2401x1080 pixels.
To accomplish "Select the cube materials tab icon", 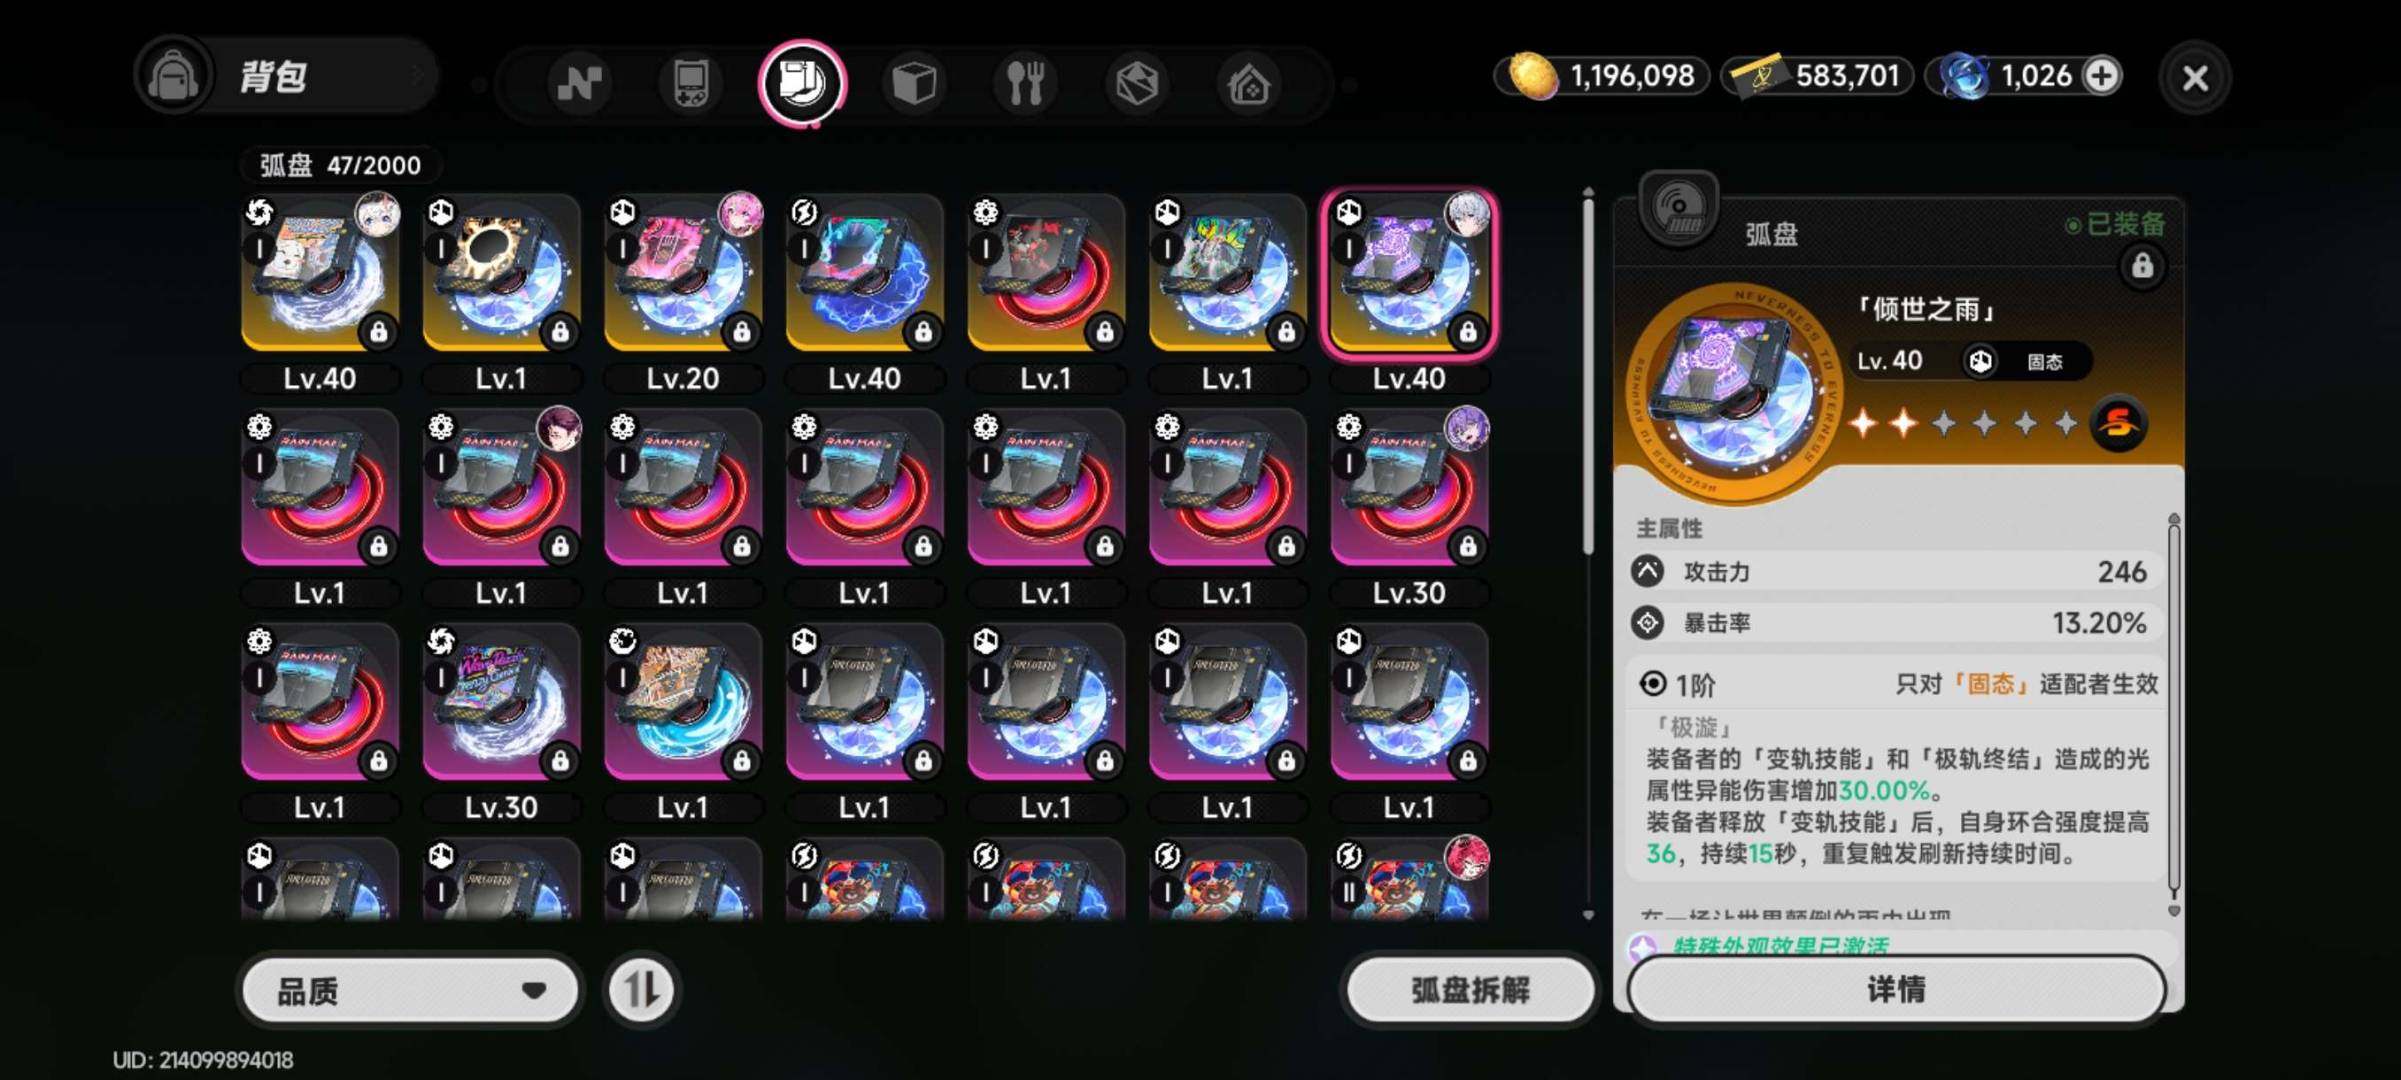I will (x=913, y=83).
